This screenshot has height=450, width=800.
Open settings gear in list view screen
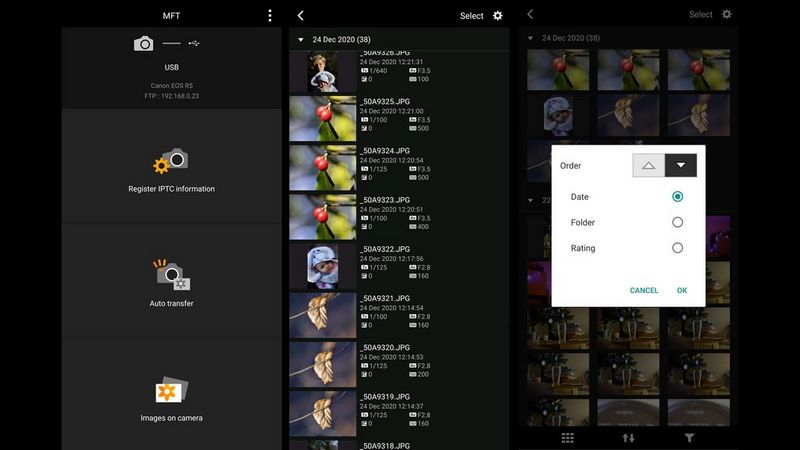coord(497,16)
